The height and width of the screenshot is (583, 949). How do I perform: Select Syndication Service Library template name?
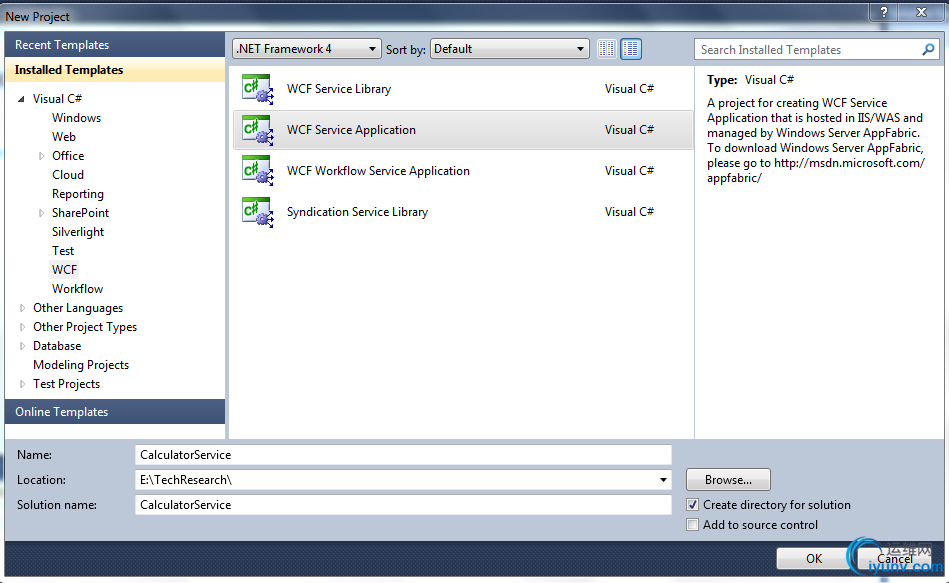357,212
